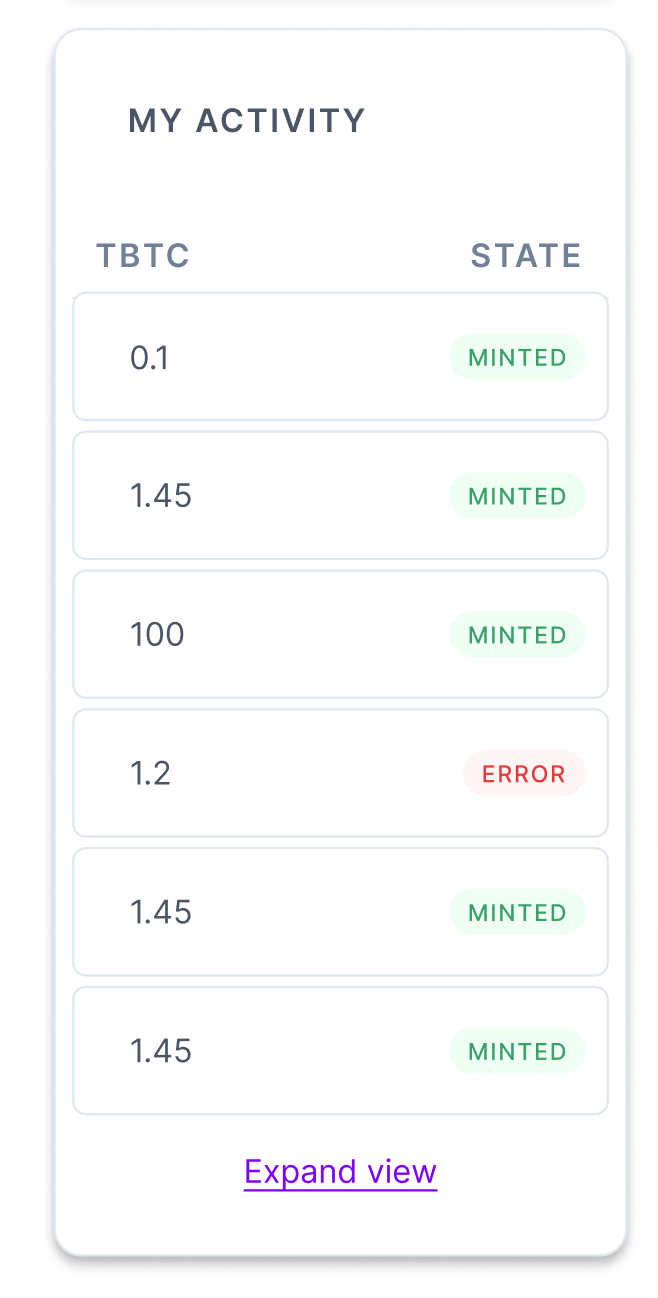The height and width of the screenshot is (1298, 658).
Task: Click the MINTED badge on the 100 row
Action: tap(517, 634)
